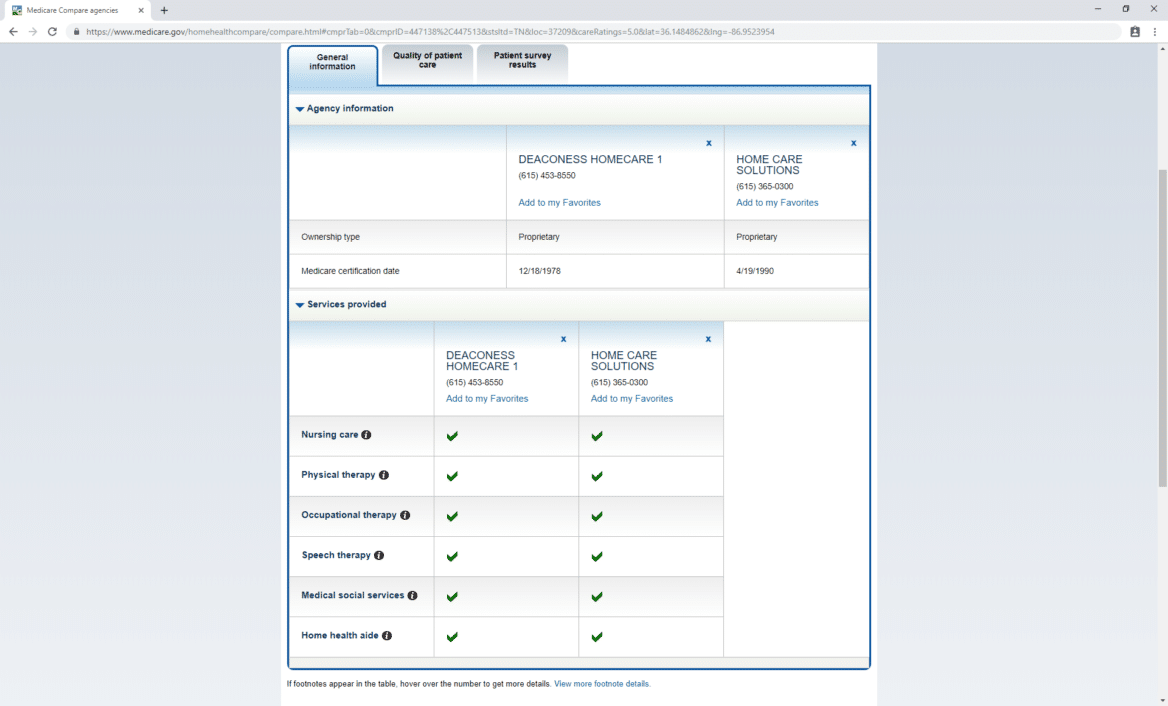Open Occupational therapy info icon

[405, 515]
